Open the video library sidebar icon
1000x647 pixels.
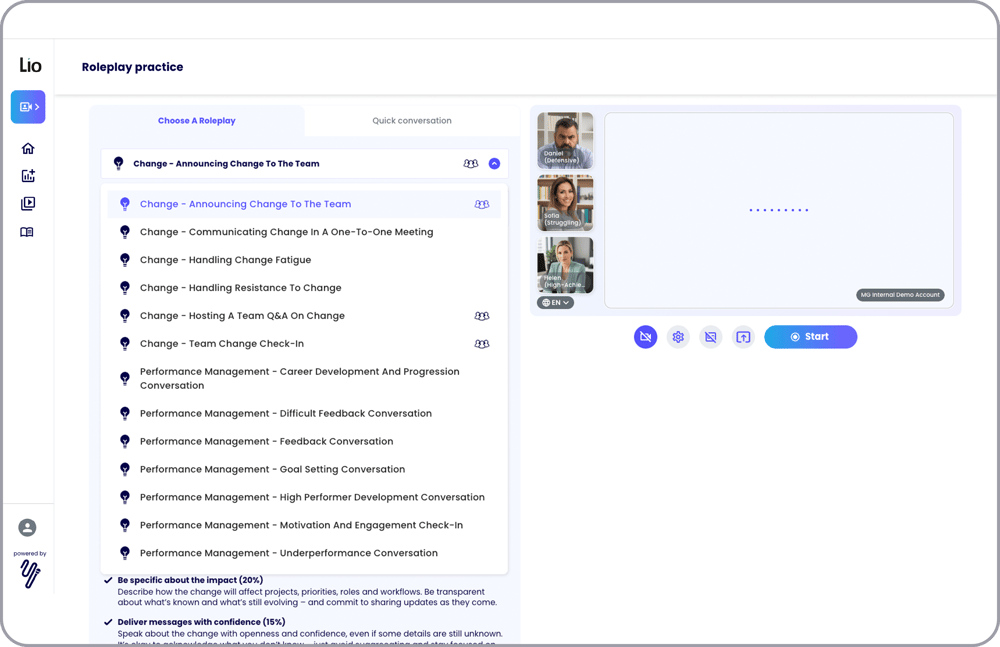(x=28, y=204)
